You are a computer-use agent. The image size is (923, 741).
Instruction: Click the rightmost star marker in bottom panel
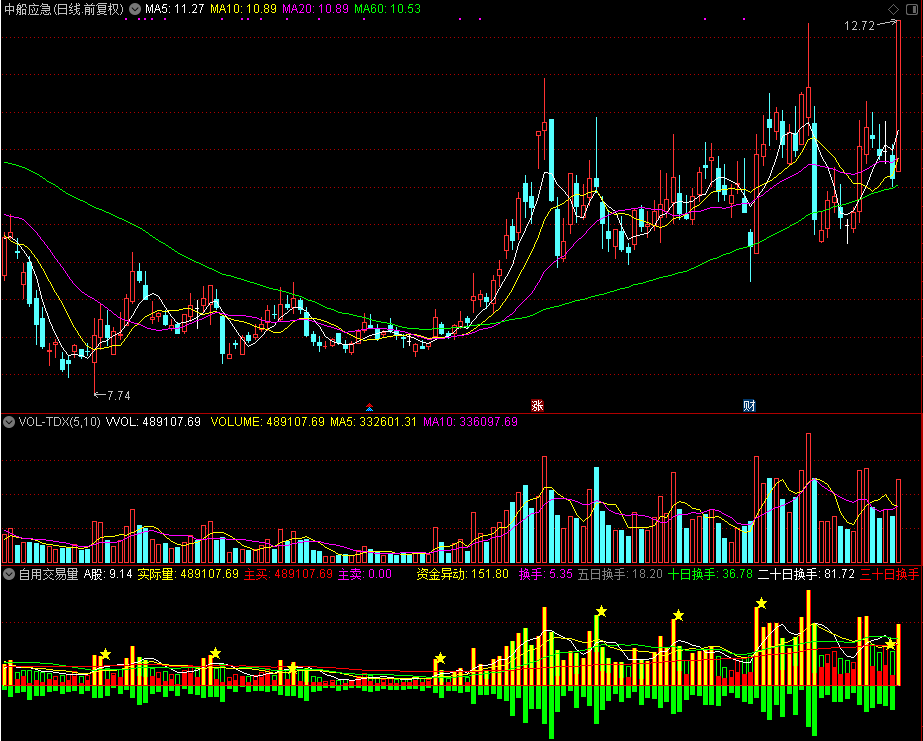coord(891,644)
